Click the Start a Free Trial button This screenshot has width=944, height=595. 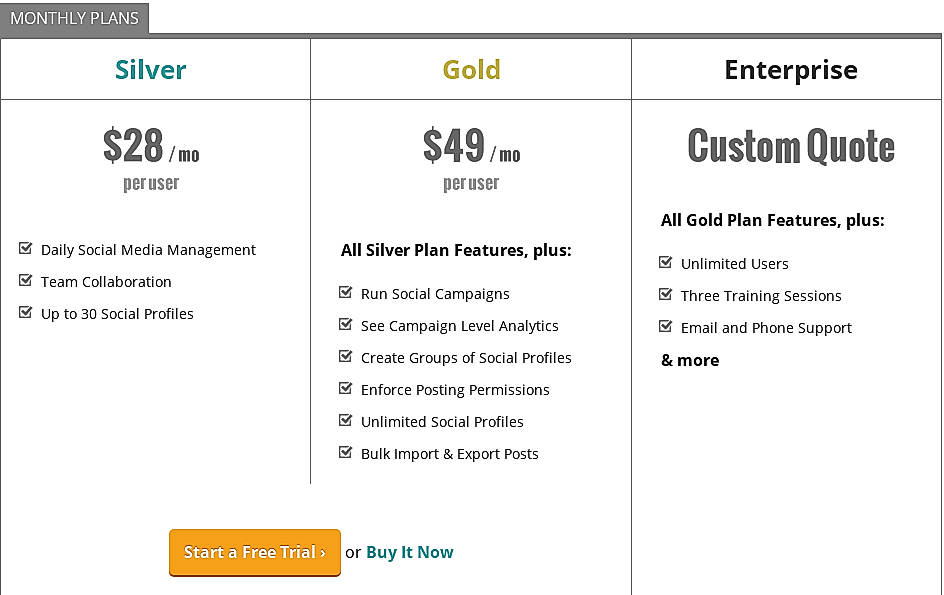[x=255, y=552]
